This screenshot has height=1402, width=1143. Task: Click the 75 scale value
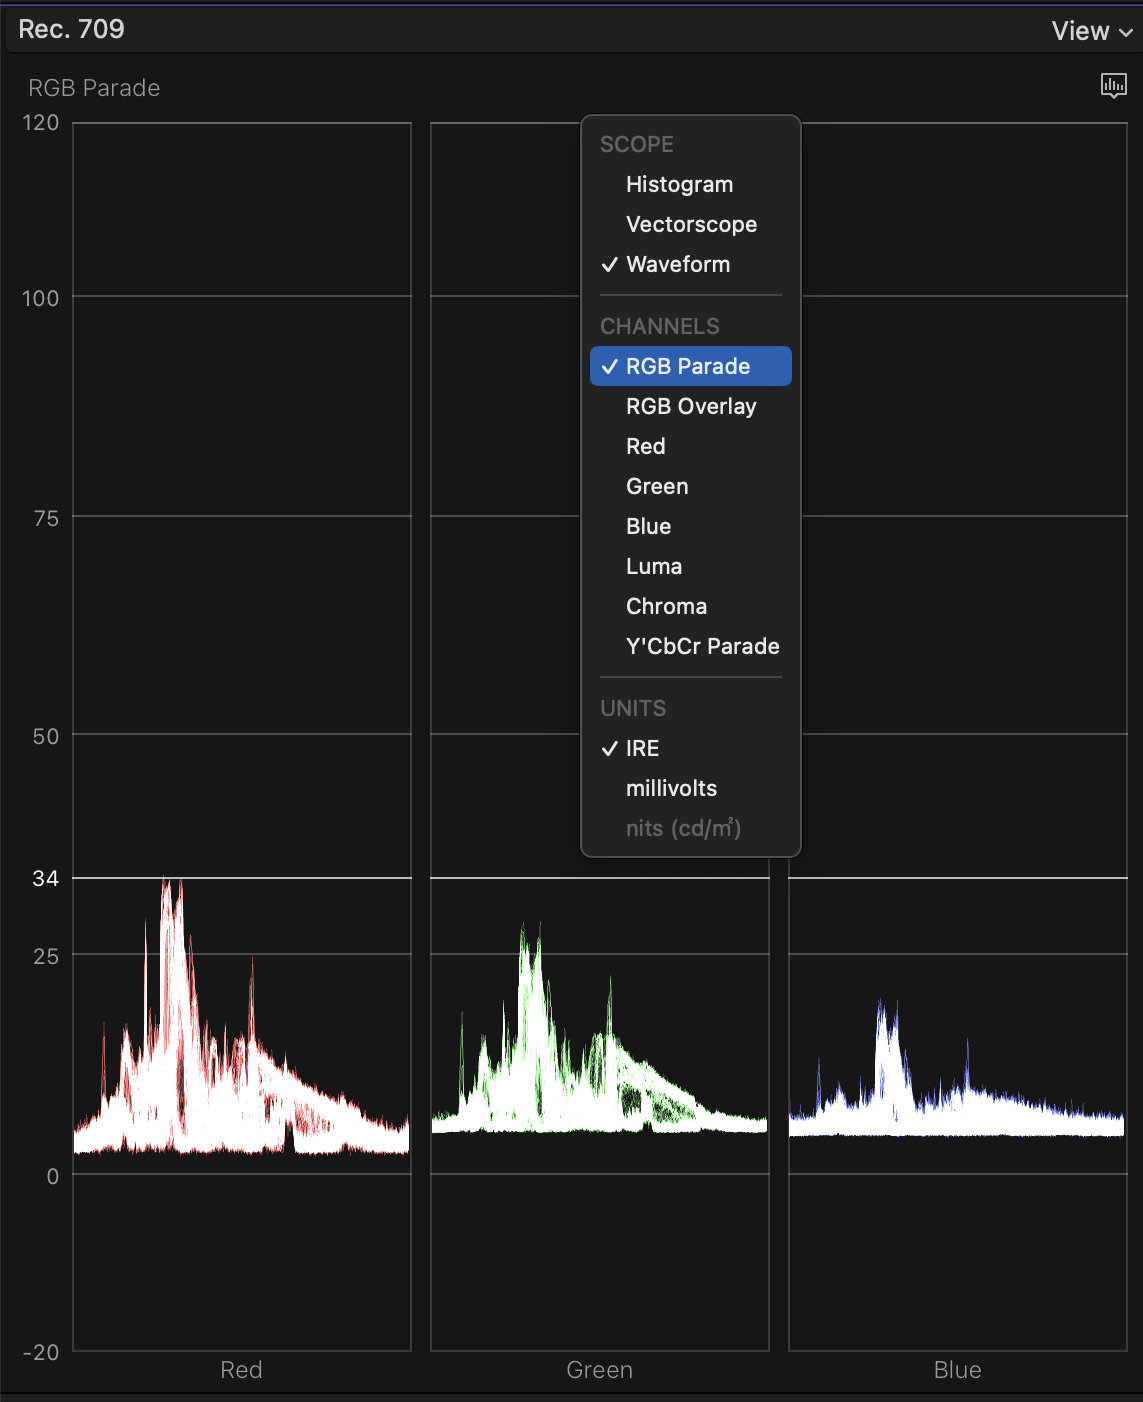point(46,518)
